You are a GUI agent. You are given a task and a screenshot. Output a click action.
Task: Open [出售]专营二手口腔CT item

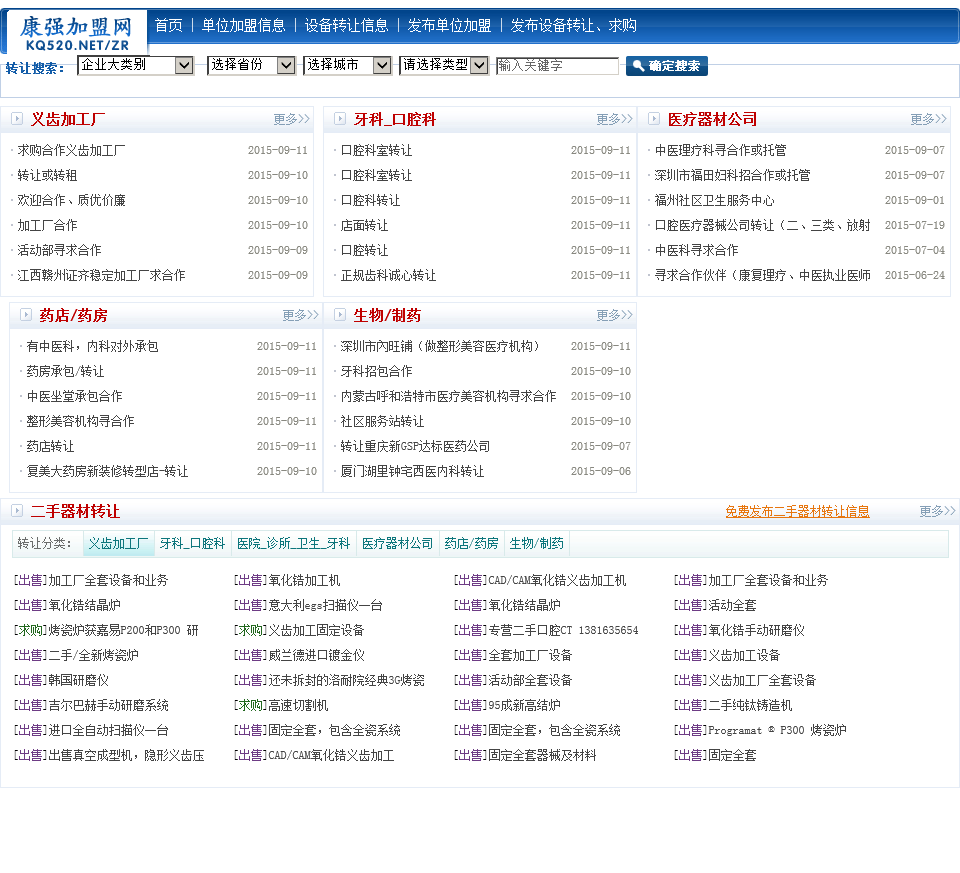point(546,630)
